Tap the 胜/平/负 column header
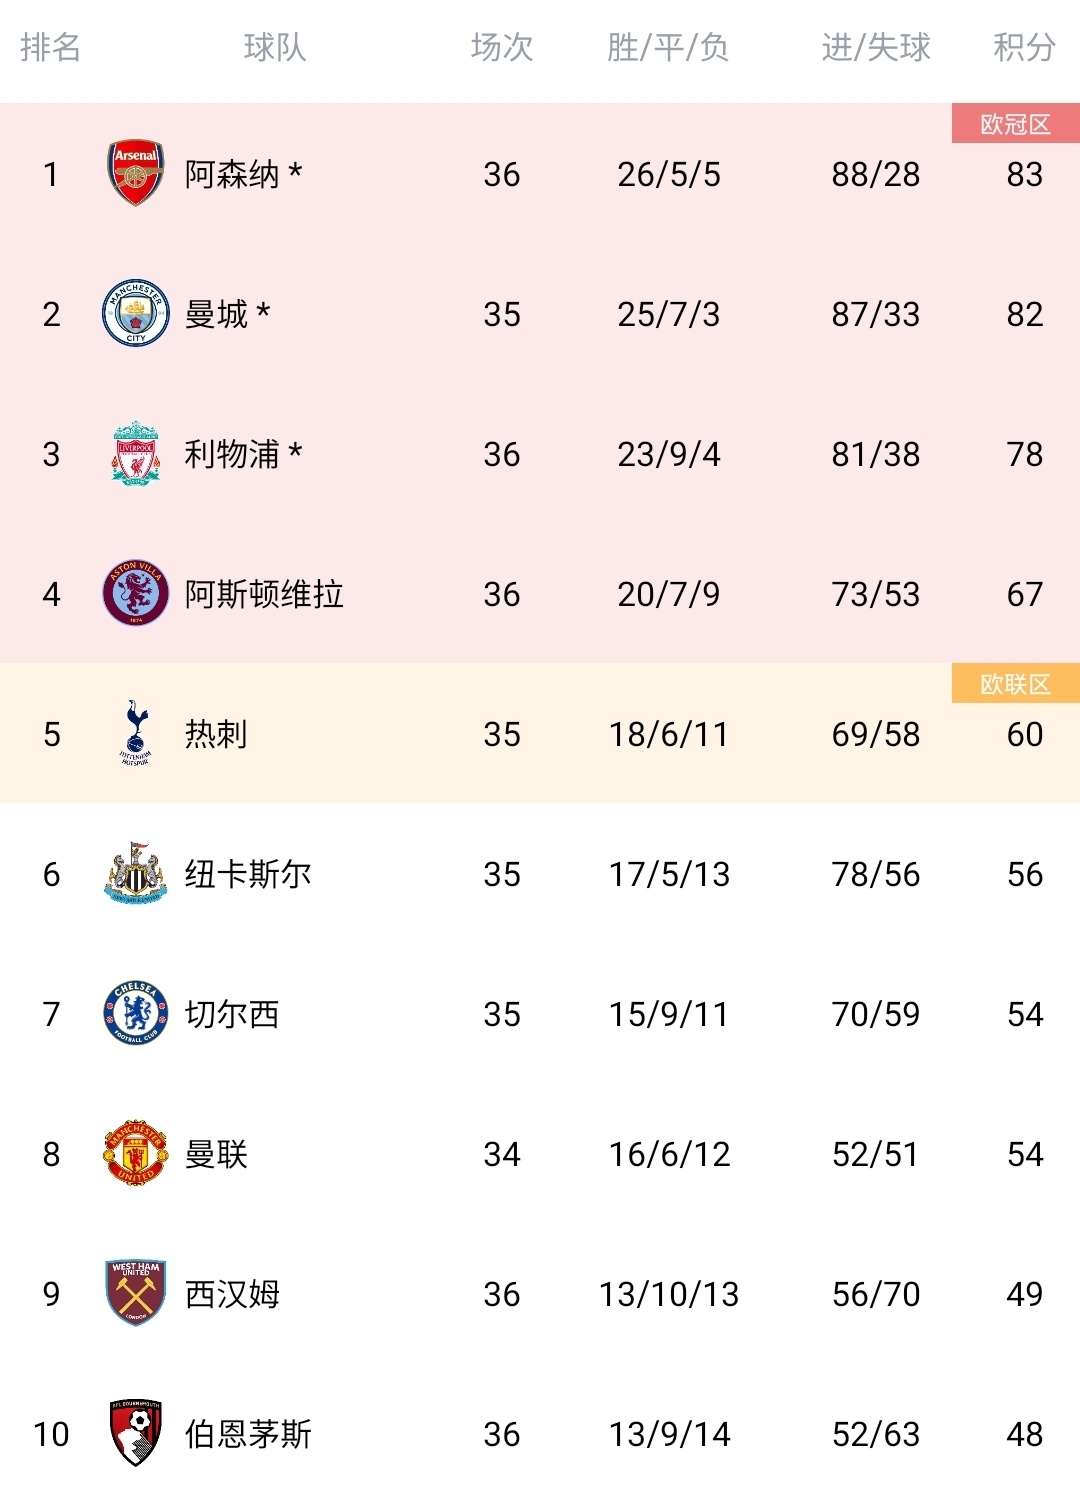1080x1500 pixels. [x=668, y=47]
